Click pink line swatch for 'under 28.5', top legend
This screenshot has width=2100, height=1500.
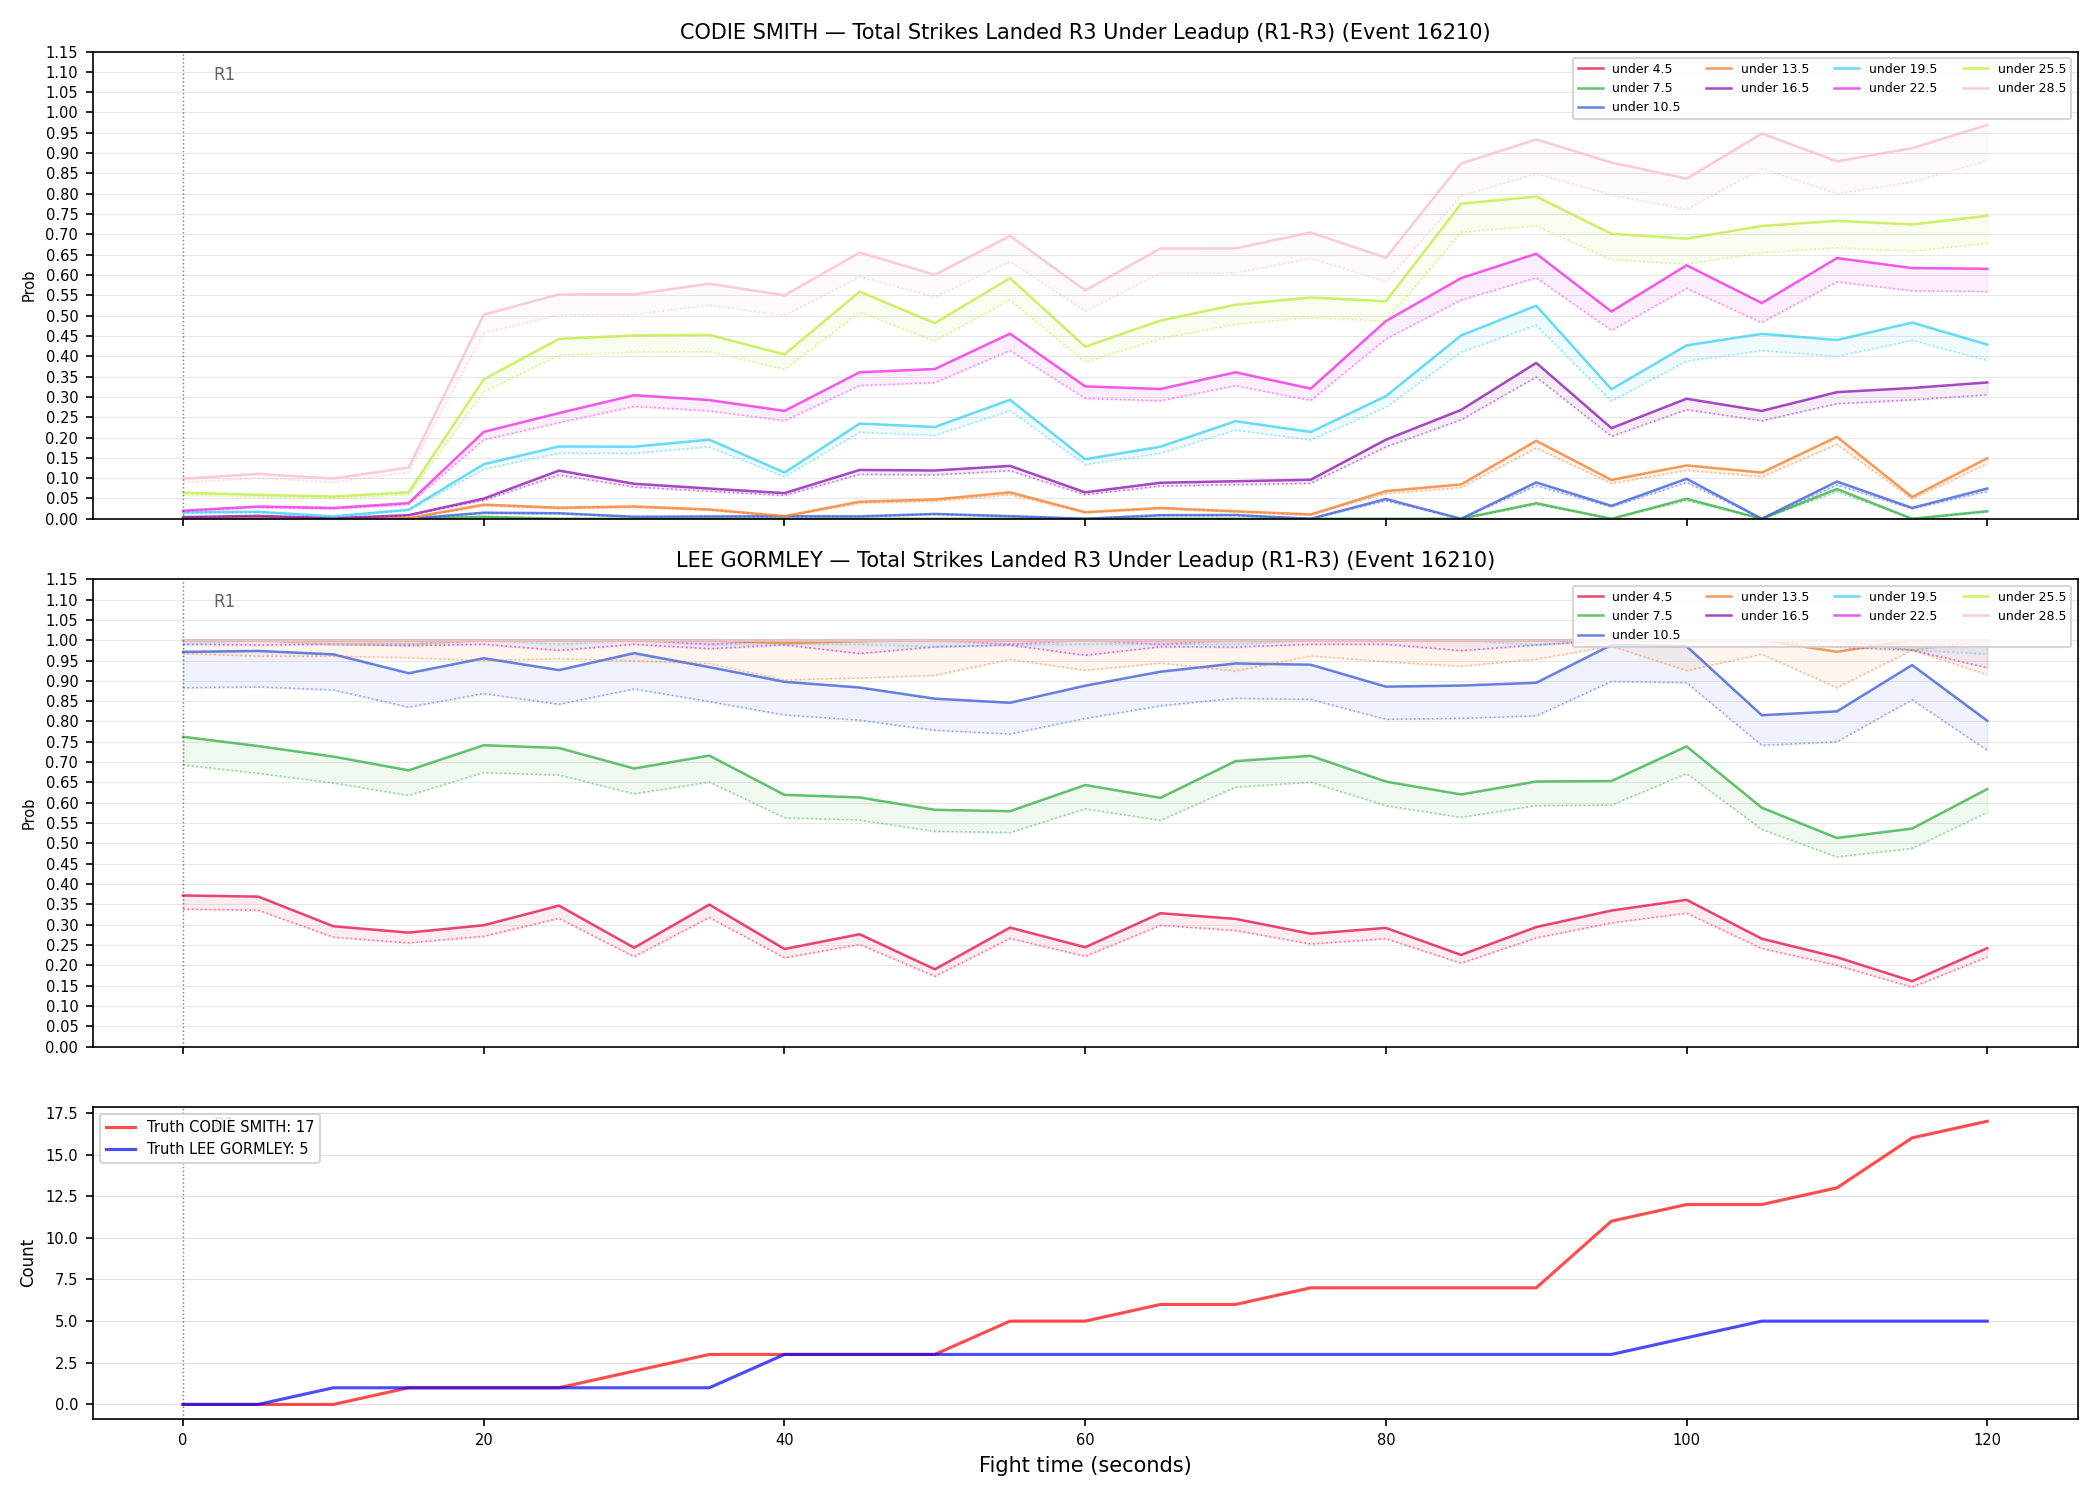(x=1976, y=88)
